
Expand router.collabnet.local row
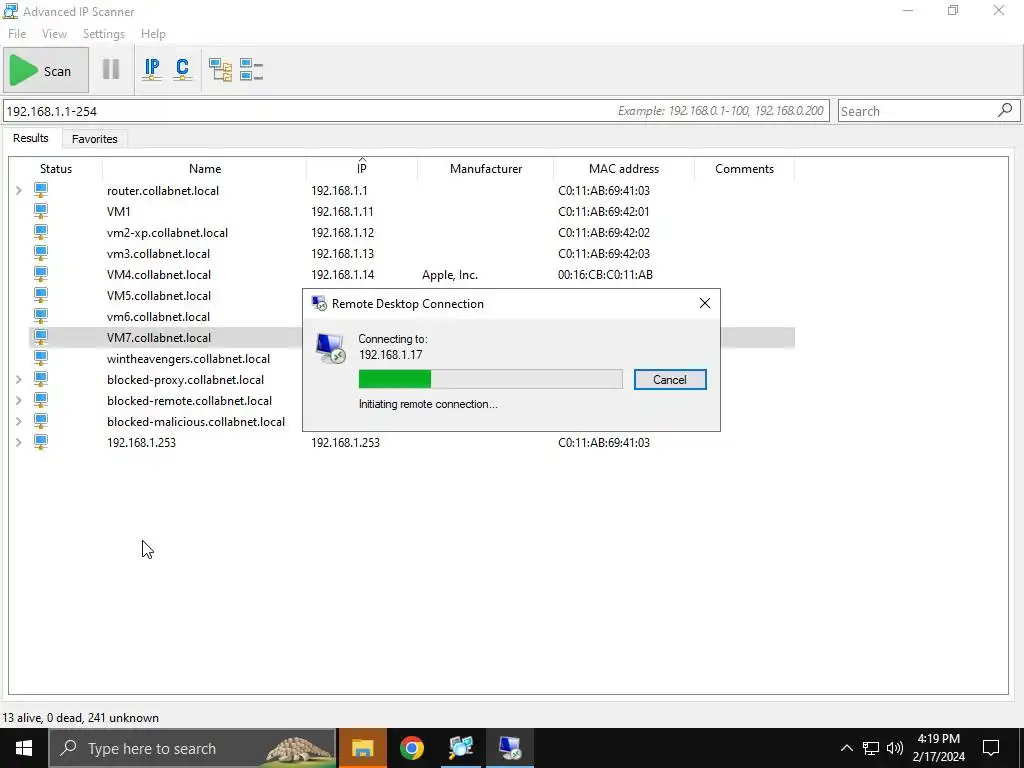(x=19, y=191)
